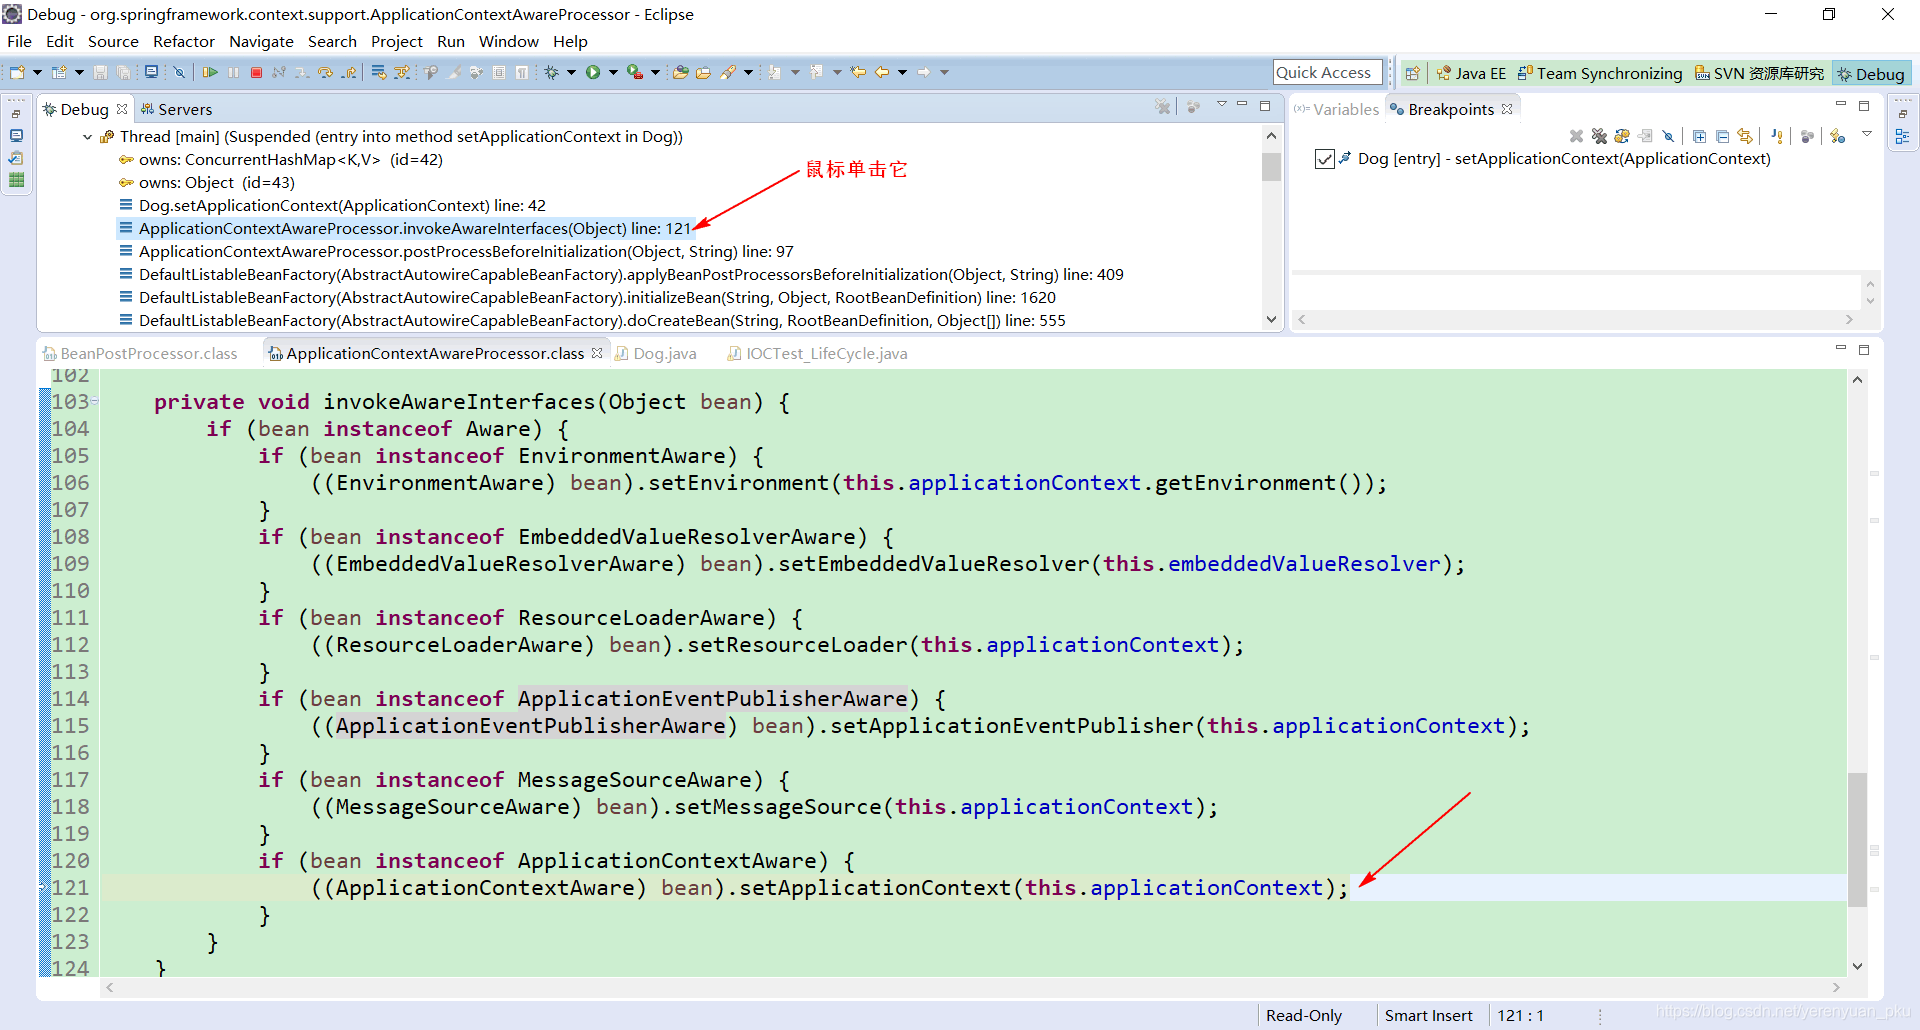Open the Debug configurations dropdown arrow
This screenshot has height=1030, width=1920.
tap(571, 72)
